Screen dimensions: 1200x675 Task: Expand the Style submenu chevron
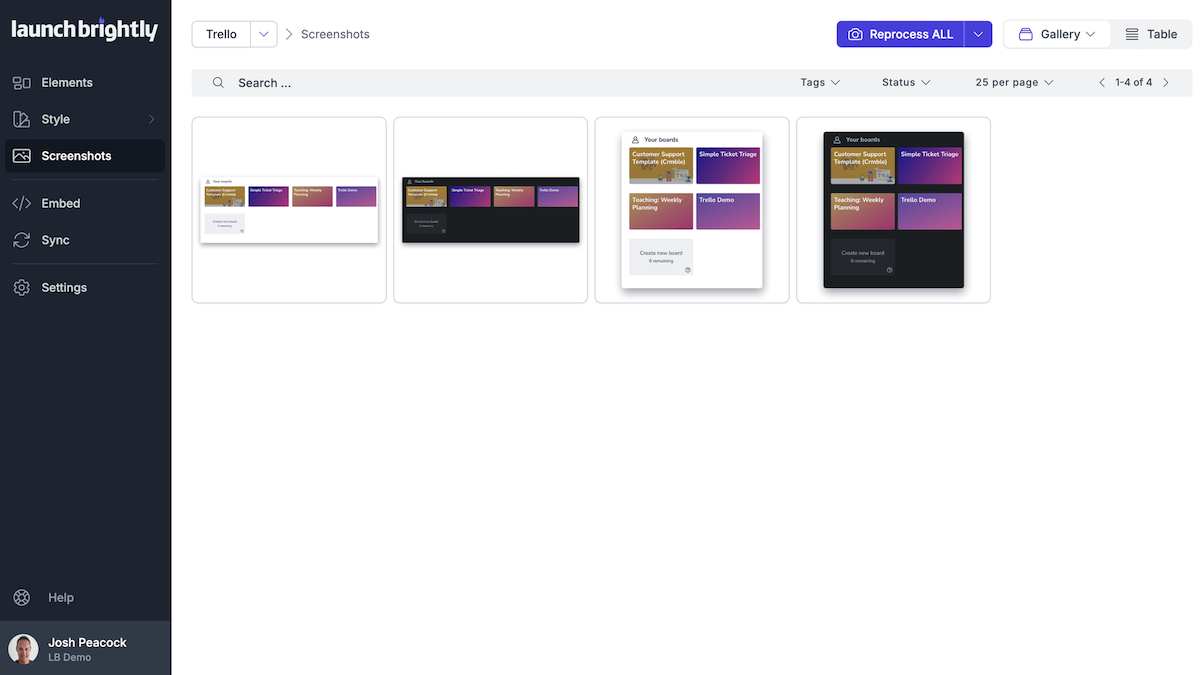coord(152,120)
